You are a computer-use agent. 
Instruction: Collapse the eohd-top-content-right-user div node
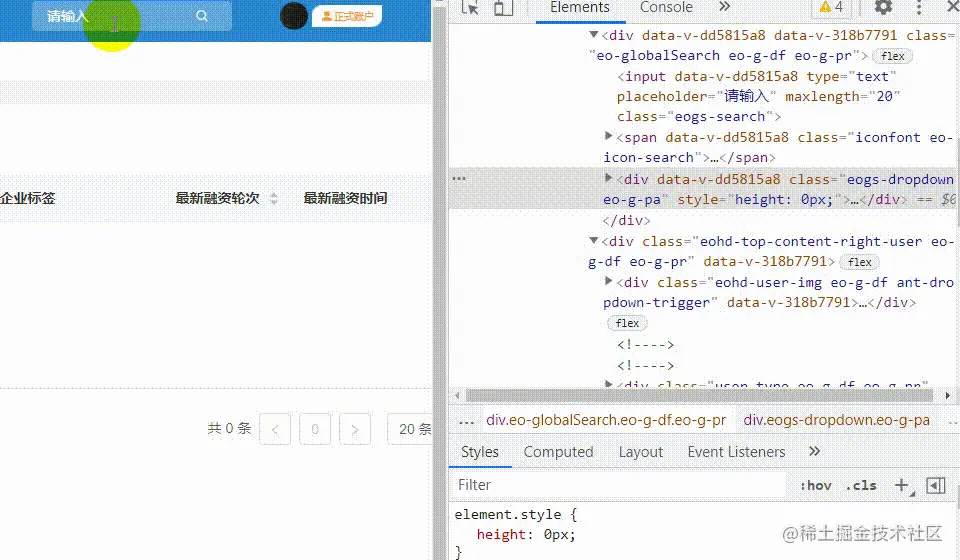(x=593, y=241)
